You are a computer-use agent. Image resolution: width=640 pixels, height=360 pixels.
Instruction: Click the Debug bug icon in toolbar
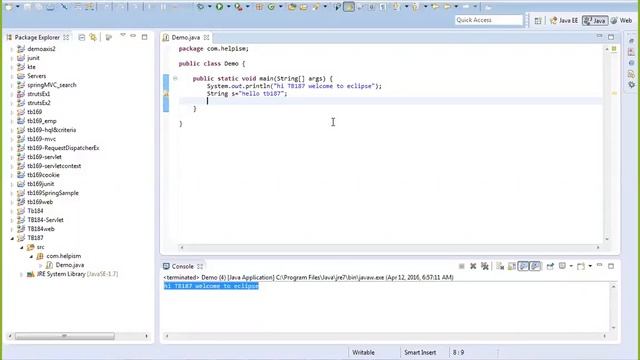pos(200,7)
